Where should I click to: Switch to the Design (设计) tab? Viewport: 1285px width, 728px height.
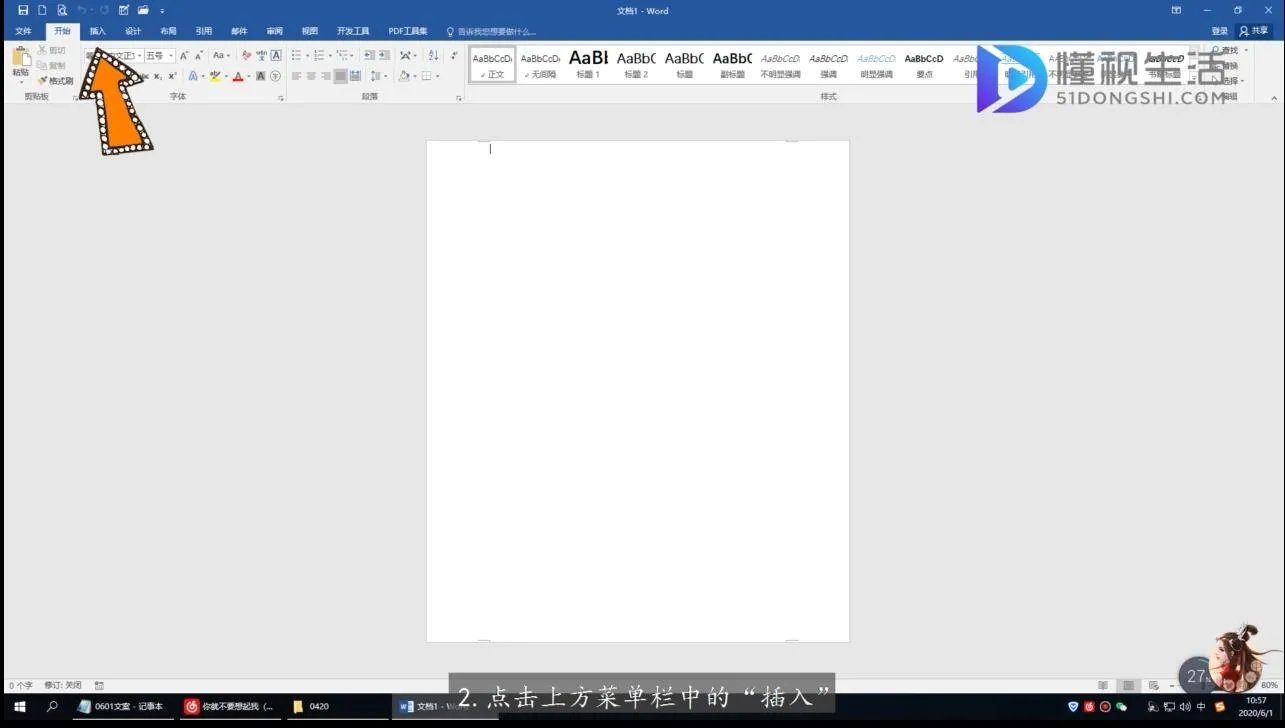pos(133,31)
